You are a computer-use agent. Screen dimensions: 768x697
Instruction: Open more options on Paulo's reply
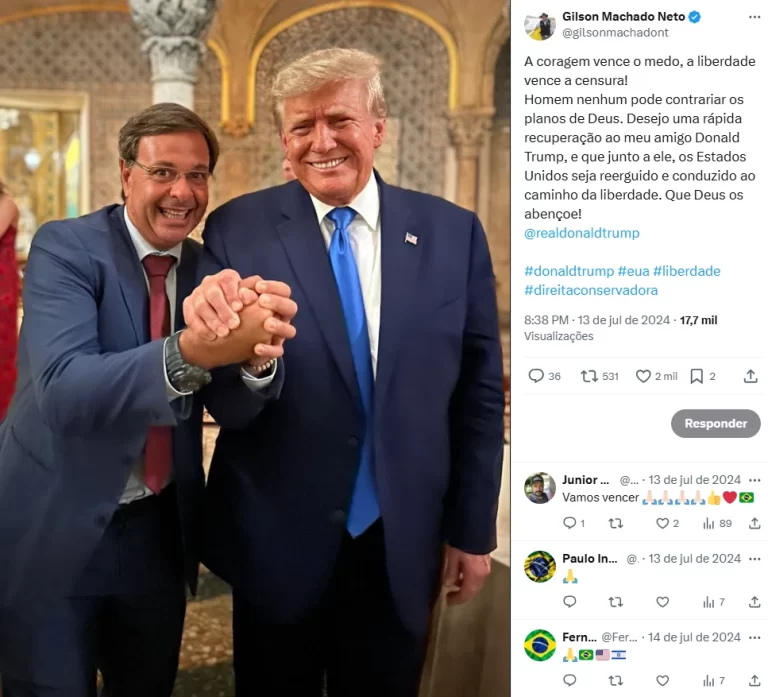coord(755,559)
